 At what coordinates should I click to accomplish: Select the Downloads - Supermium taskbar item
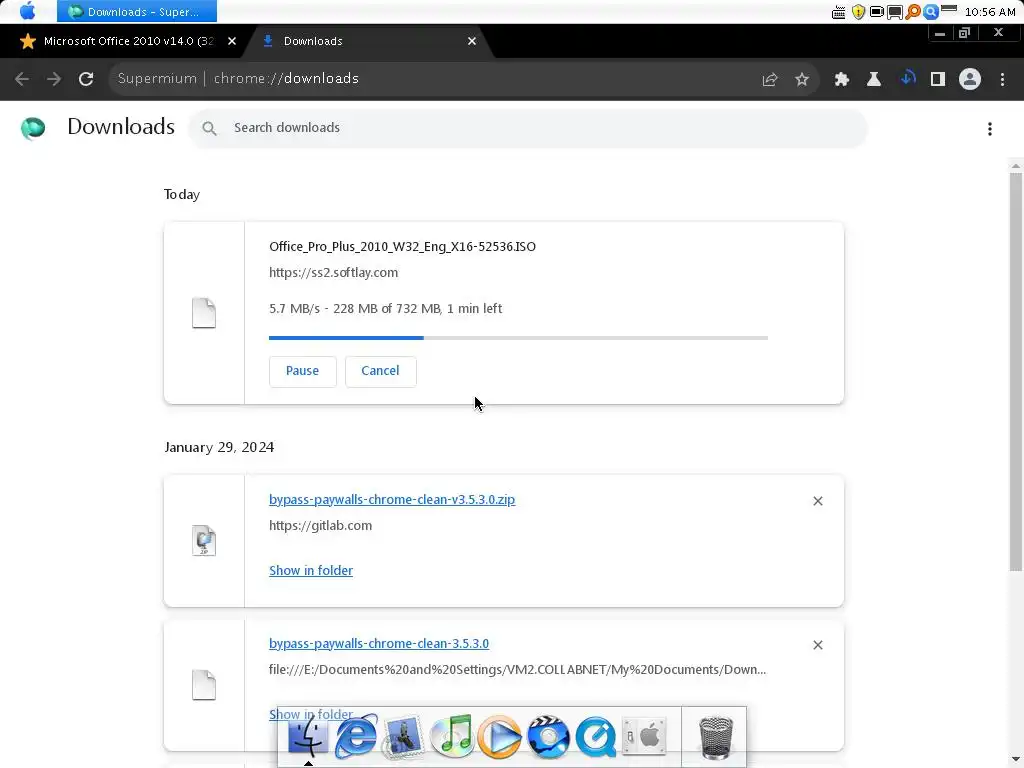click(x=136, y=12)
